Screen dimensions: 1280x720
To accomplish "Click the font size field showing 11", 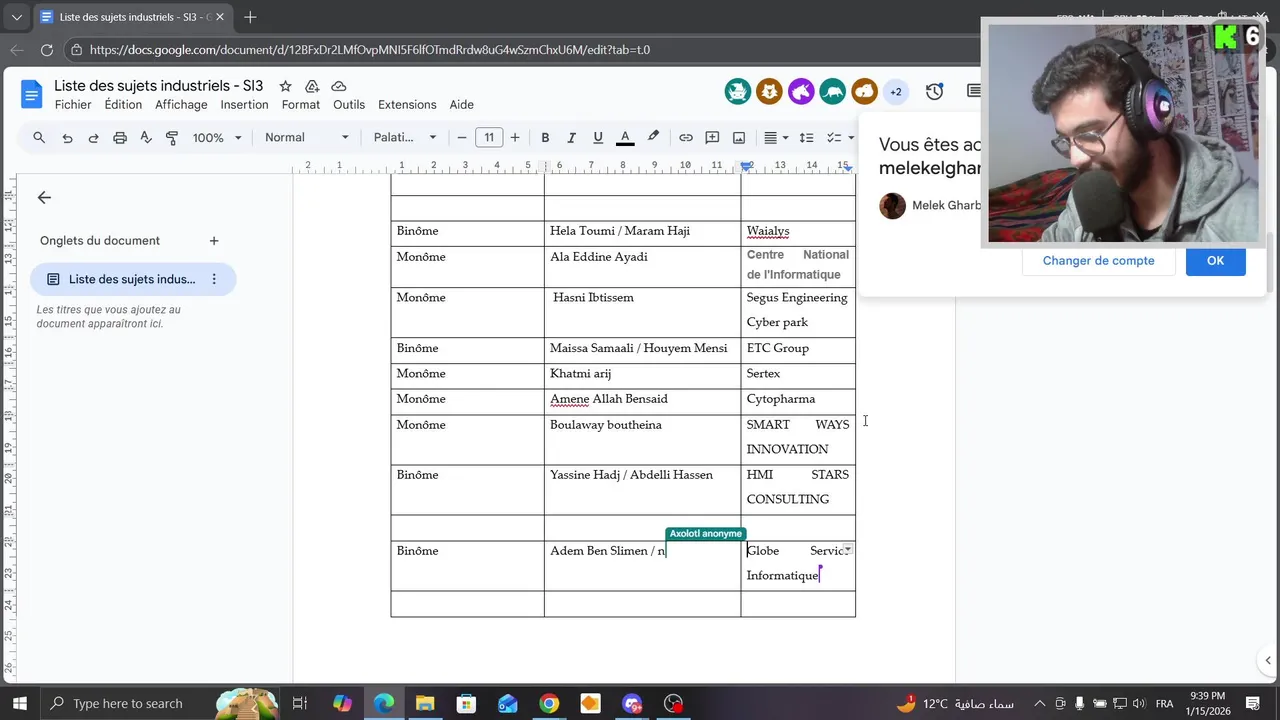I will 489,137.
